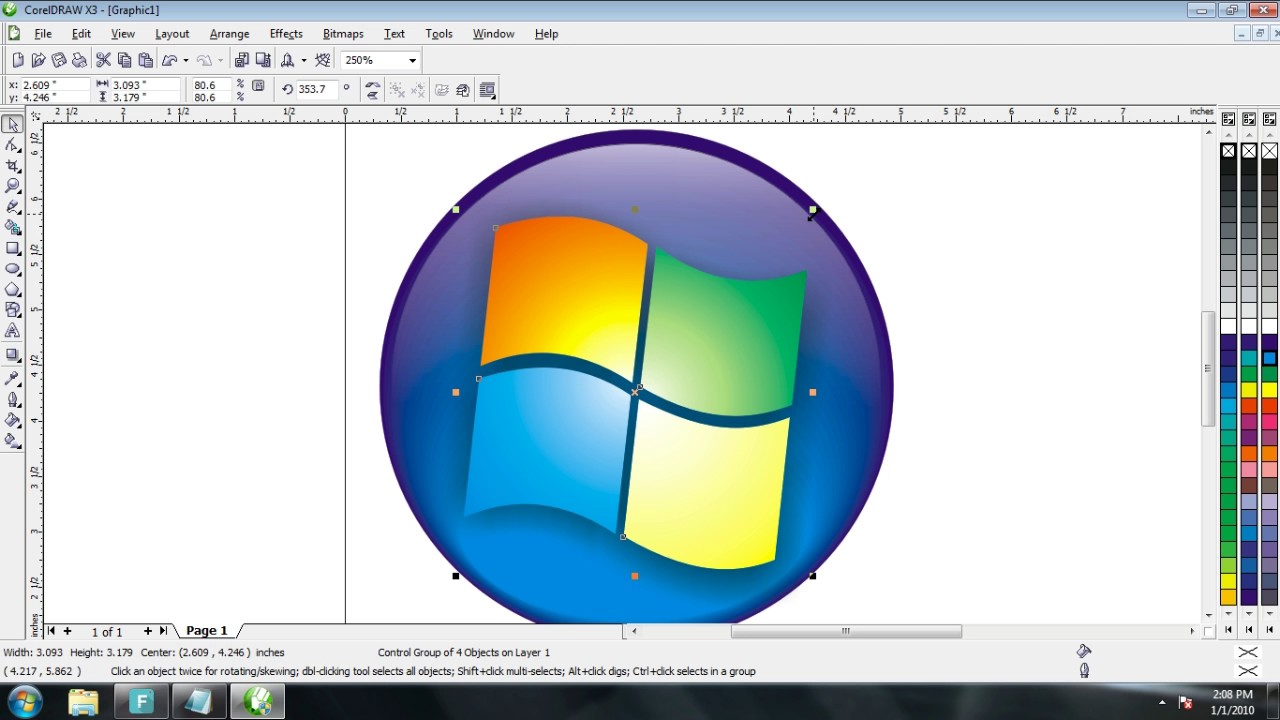Pick the highlighted blue swatch in right palette

(1269, 358)
